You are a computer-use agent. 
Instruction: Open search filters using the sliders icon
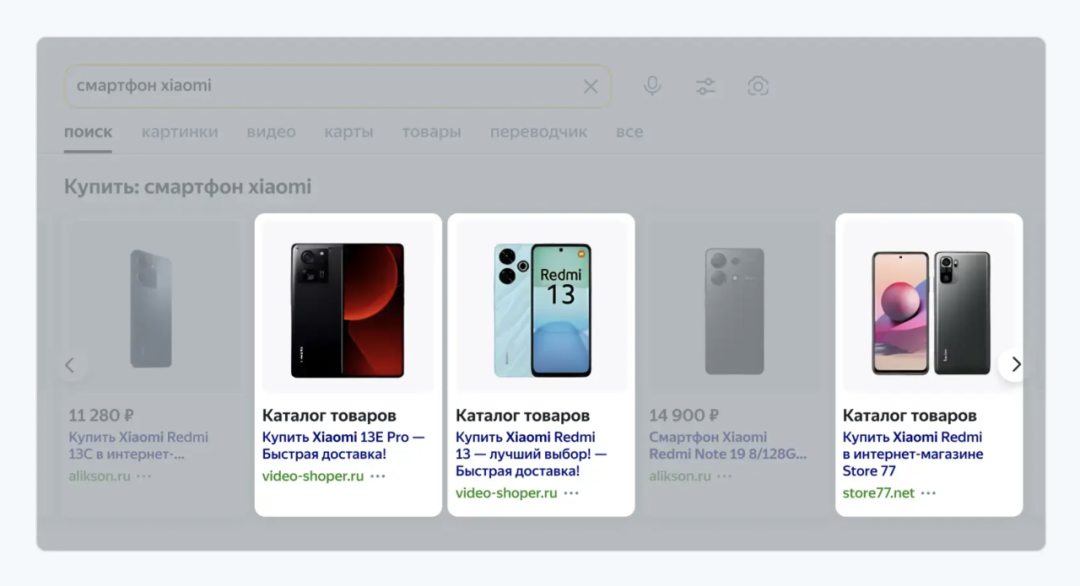click(705, 86)
